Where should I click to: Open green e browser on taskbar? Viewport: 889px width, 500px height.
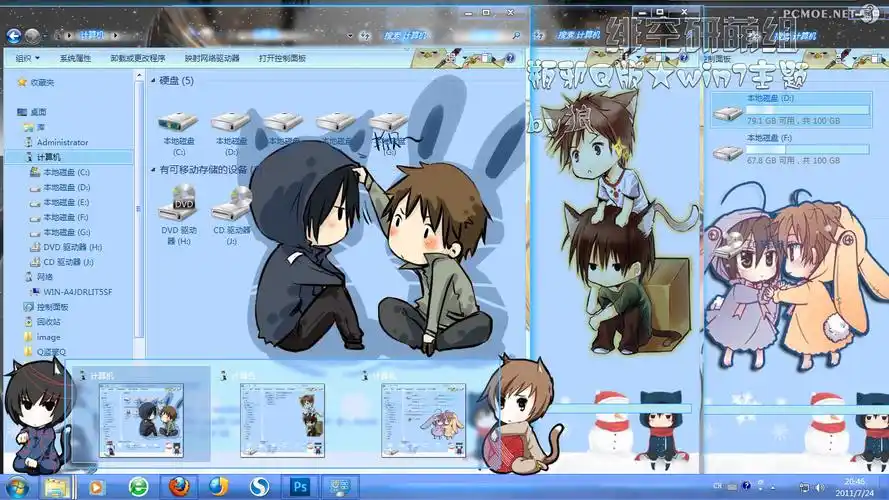tap(138, 487)
